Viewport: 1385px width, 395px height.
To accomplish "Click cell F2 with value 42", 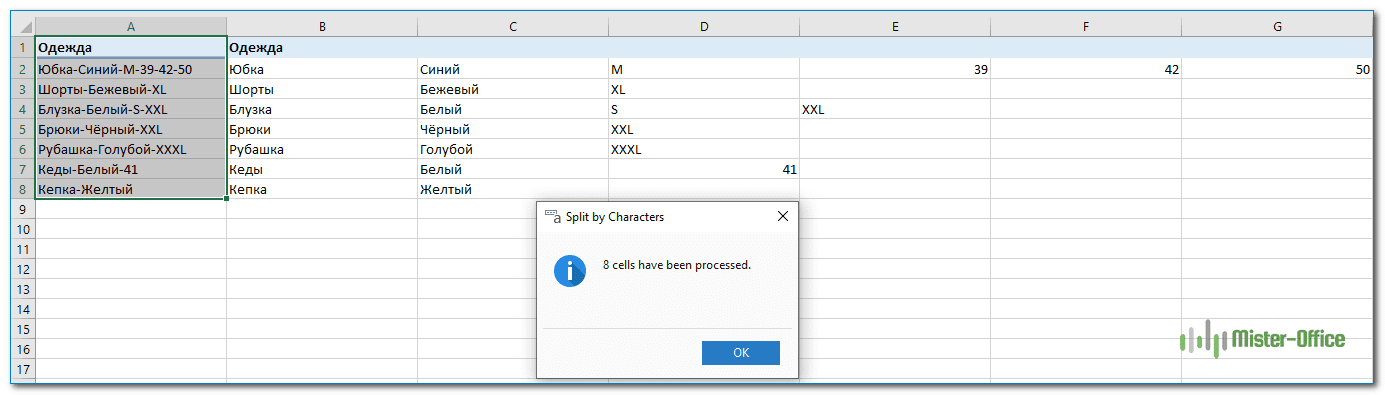I will 1086,70.
